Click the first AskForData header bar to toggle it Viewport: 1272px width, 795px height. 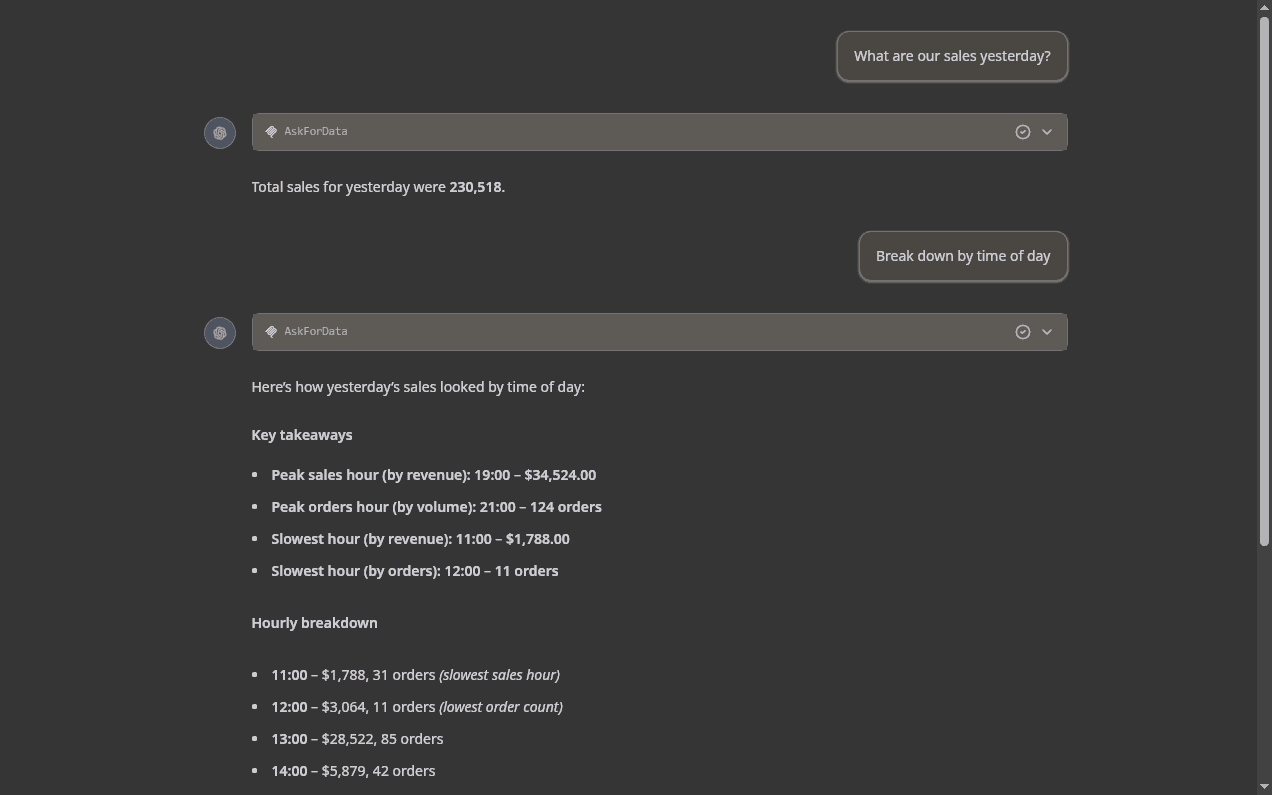click(x=659, y=131)
